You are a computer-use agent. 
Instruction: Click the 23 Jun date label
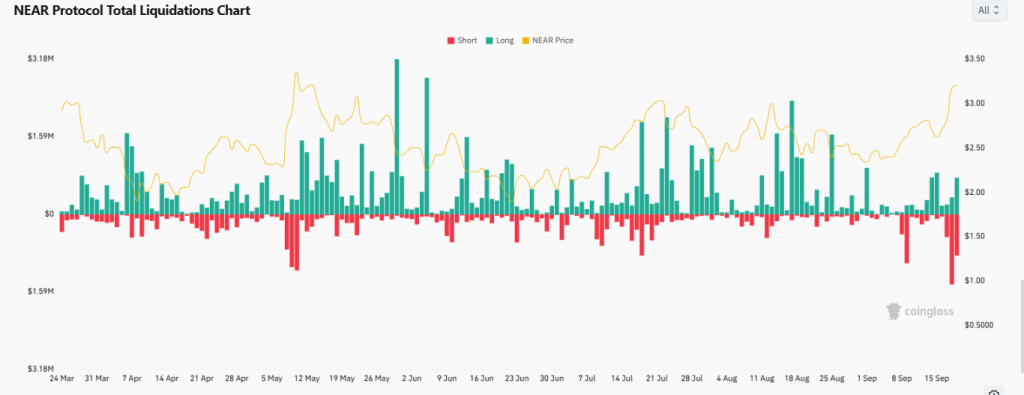tap(517, 378)
